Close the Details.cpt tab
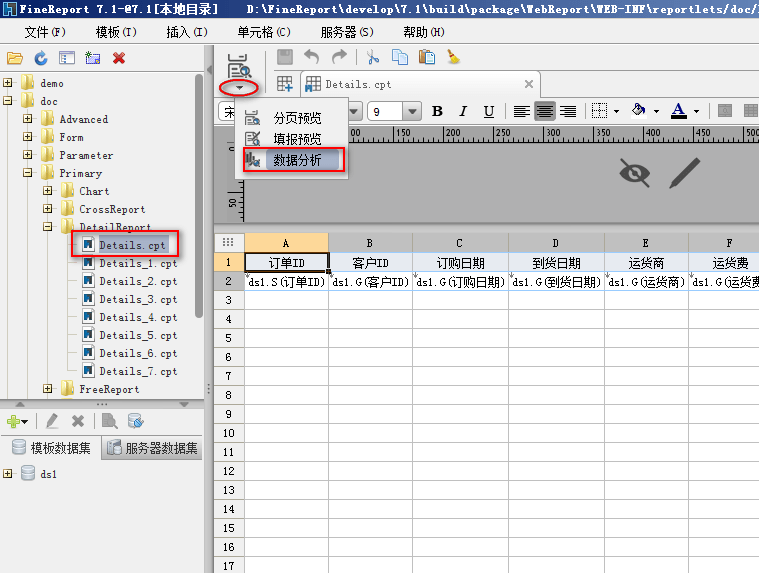 pos(529,84)
